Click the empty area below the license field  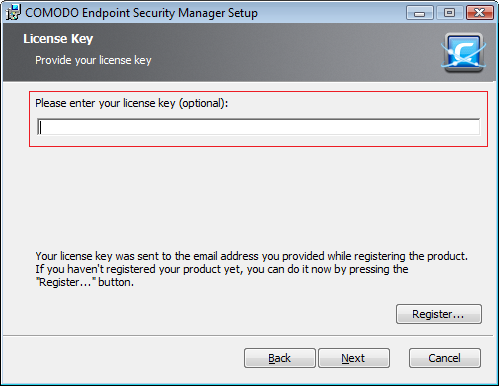click(258, 197)
